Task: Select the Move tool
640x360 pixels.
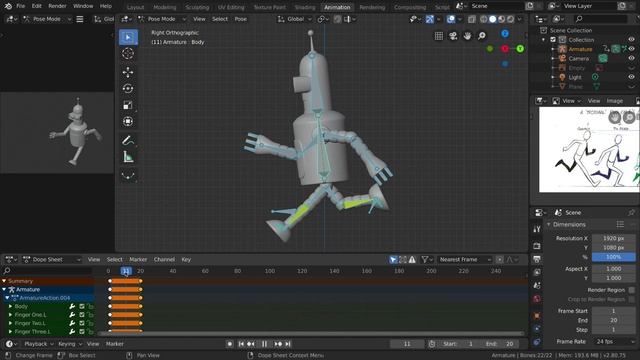Action: (x=128, y=72)
